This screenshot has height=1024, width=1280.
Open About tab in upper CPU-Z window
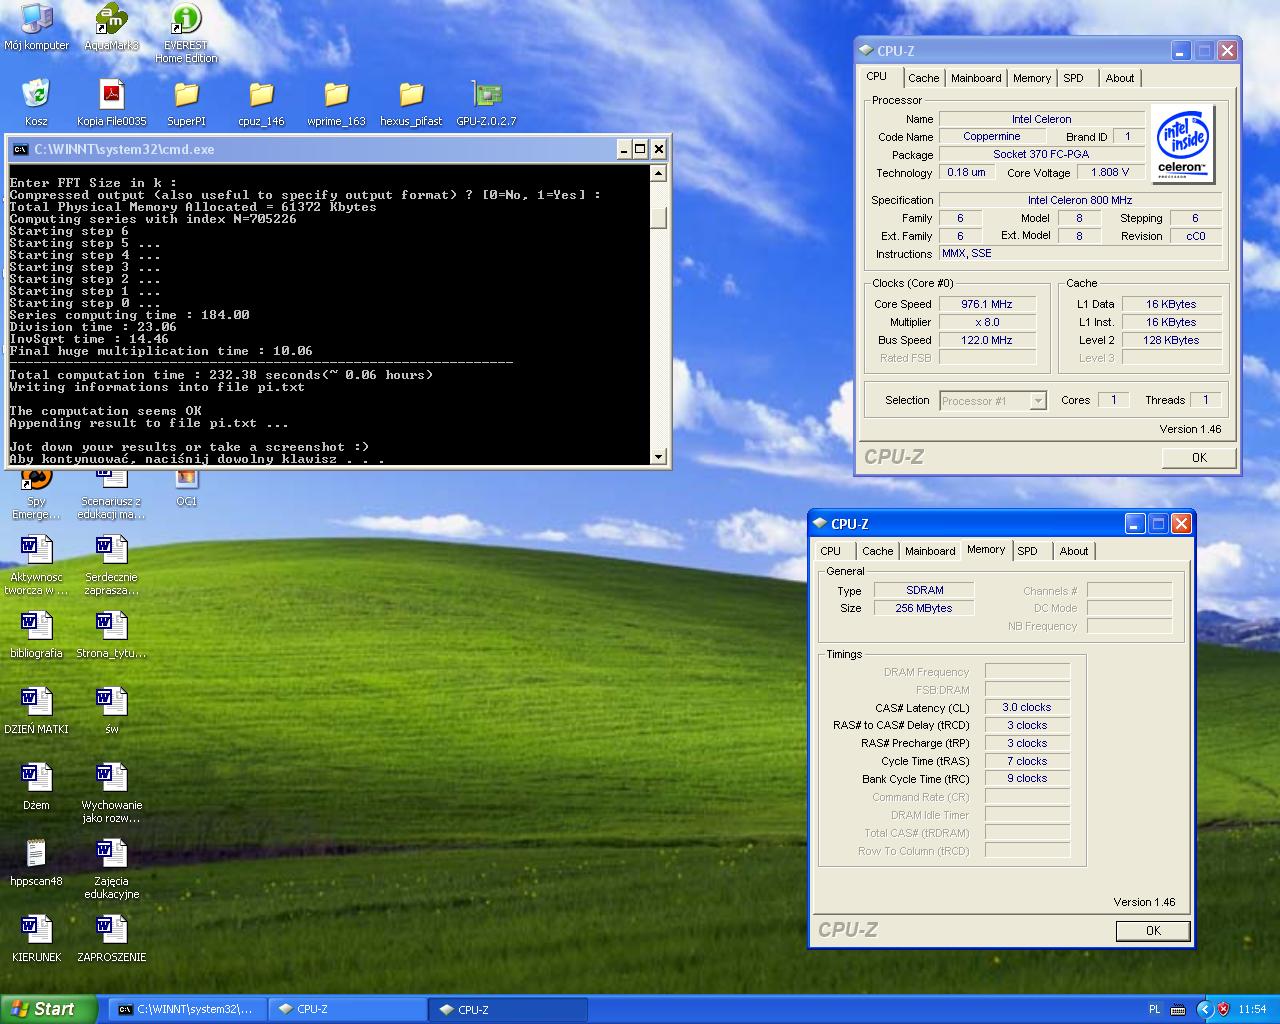click(x=1120, y=78)
